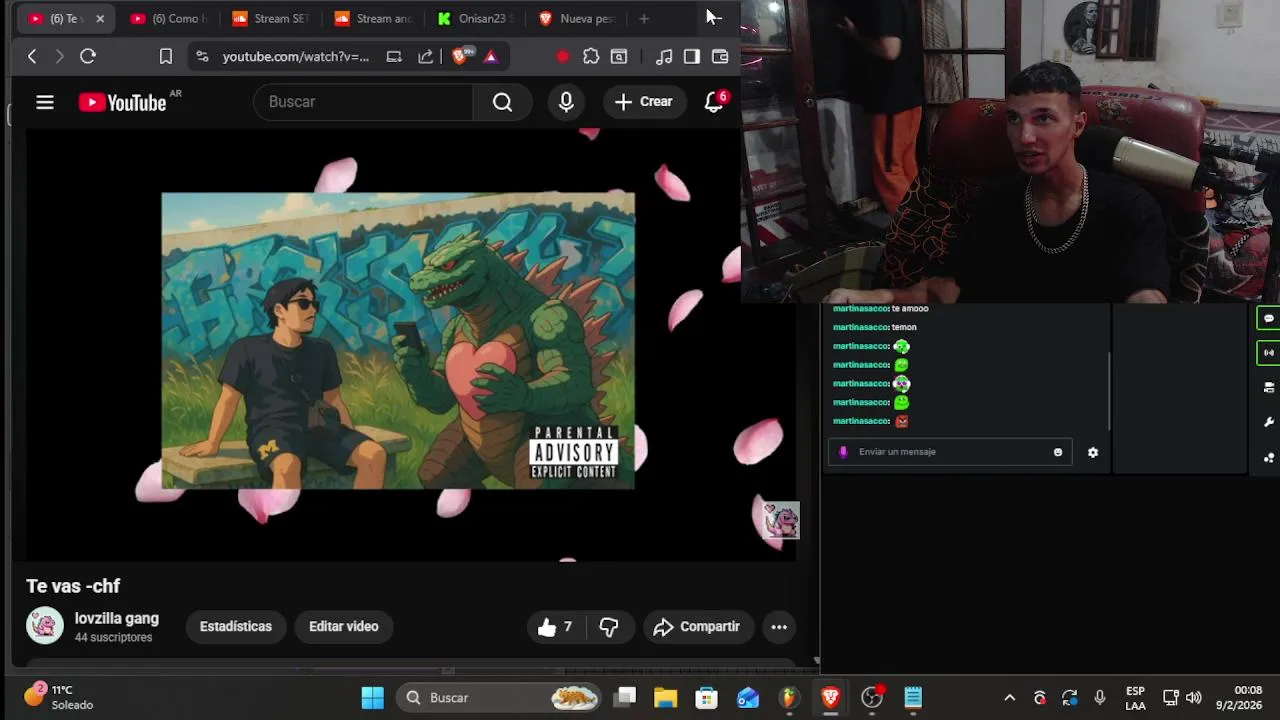Open Microsoft Store from the taskbar
The image size is (1280, 720).
point(707,697)
